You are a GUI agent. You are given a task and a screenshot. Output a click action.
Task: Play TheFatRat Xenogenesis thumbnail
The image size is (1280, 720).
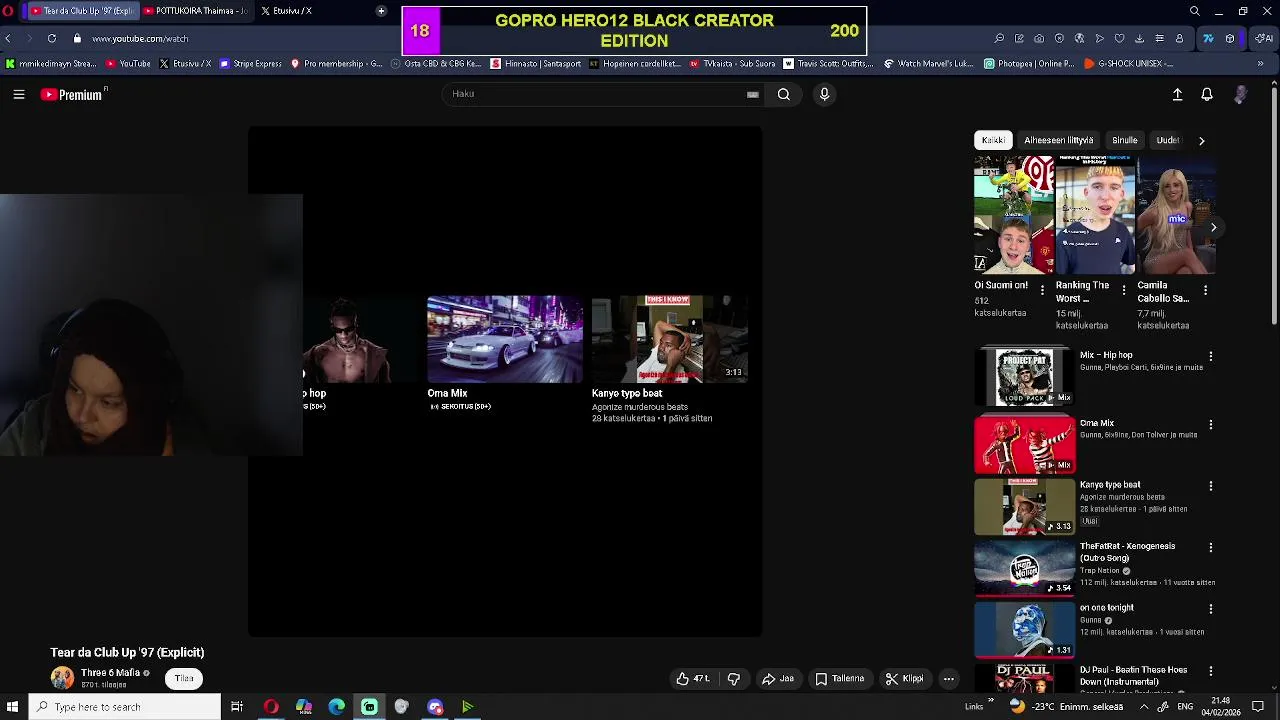coord(1024,567)
